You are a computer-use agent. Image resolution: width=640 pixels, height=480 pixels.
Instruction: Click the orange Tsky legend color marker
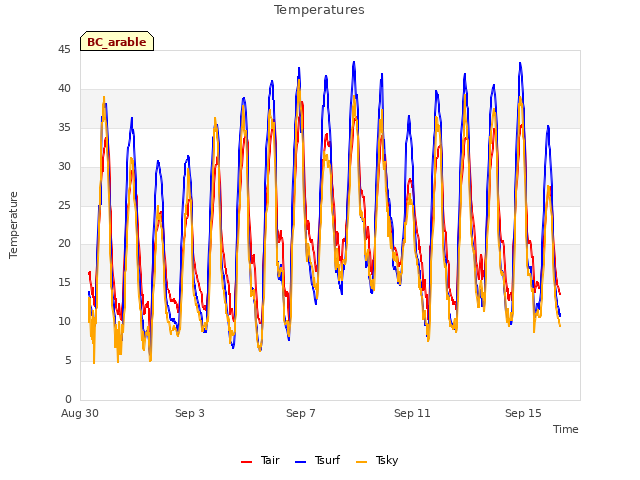coord(362,462)
